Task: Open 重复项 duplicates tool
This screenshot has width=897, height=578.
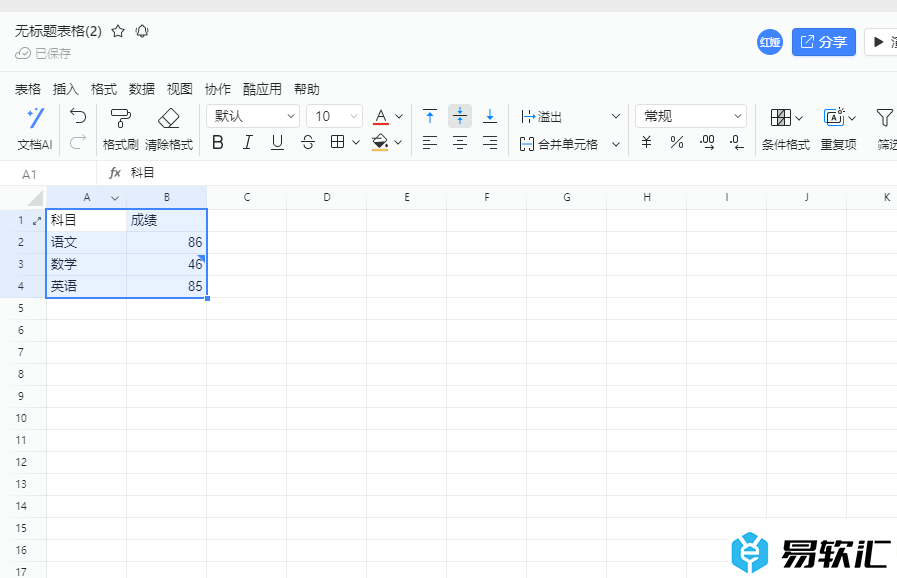Action: click(839, 129)
